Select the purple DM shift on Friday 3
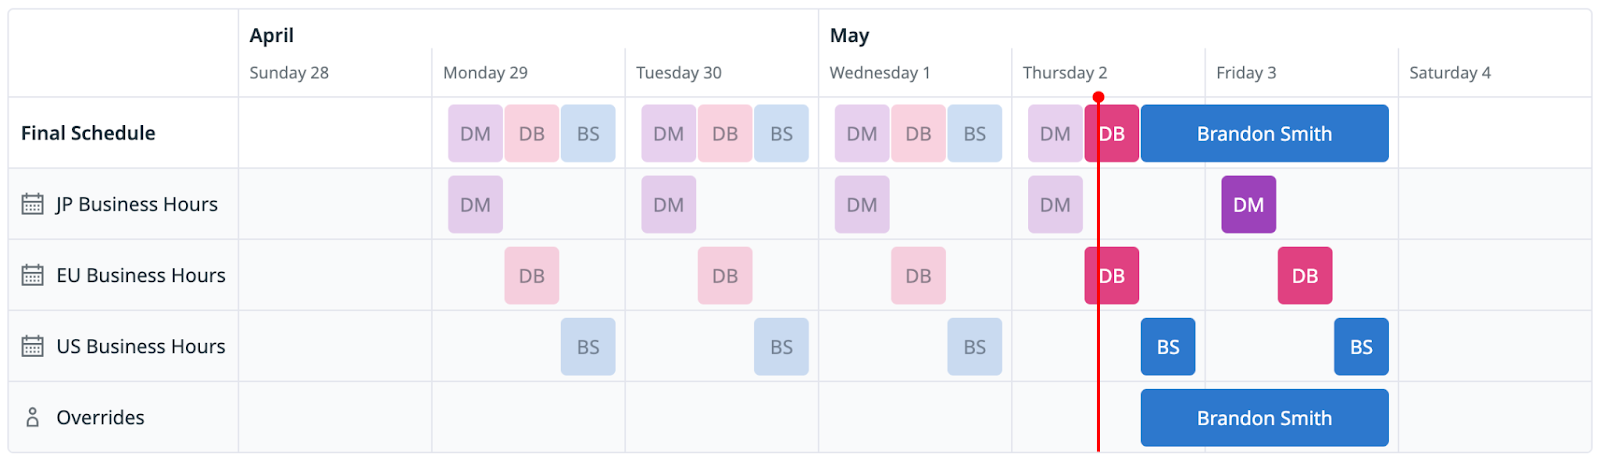 1248,204
